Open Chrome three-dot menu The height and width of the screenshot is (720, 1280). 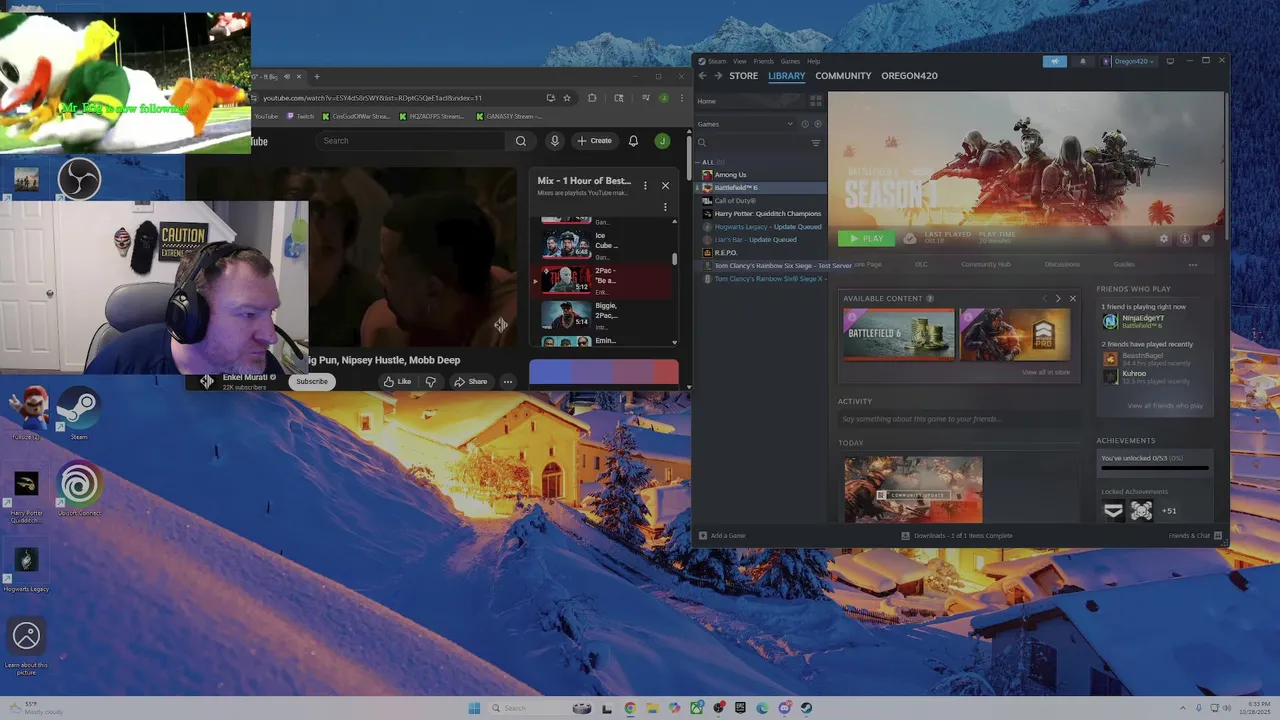[x=681, y=98]
